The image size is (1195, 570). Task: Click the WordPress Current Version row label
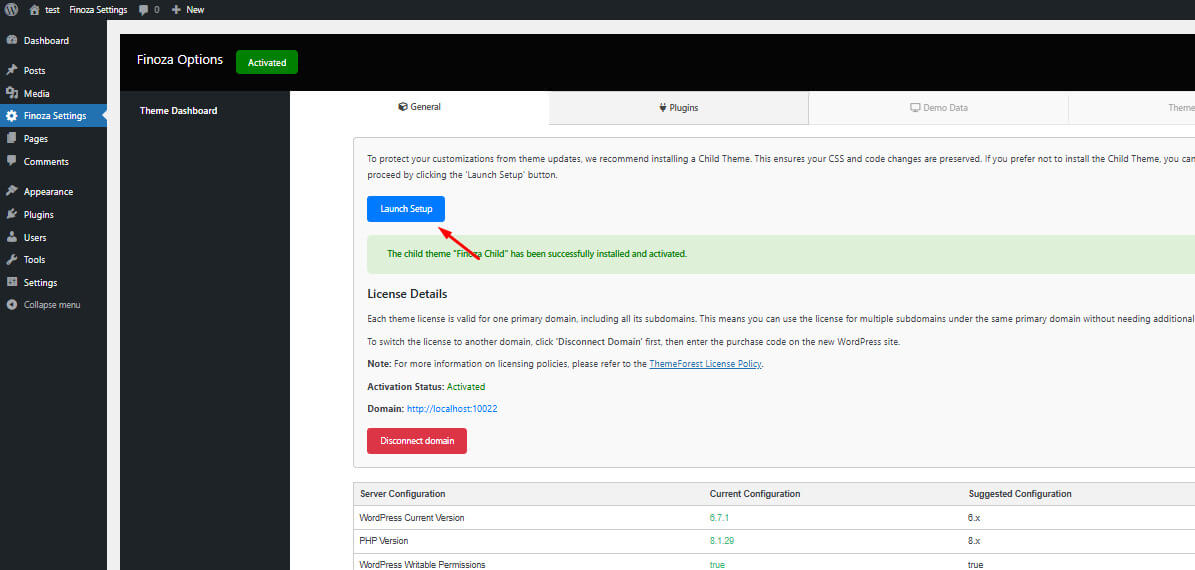[412, 517]
